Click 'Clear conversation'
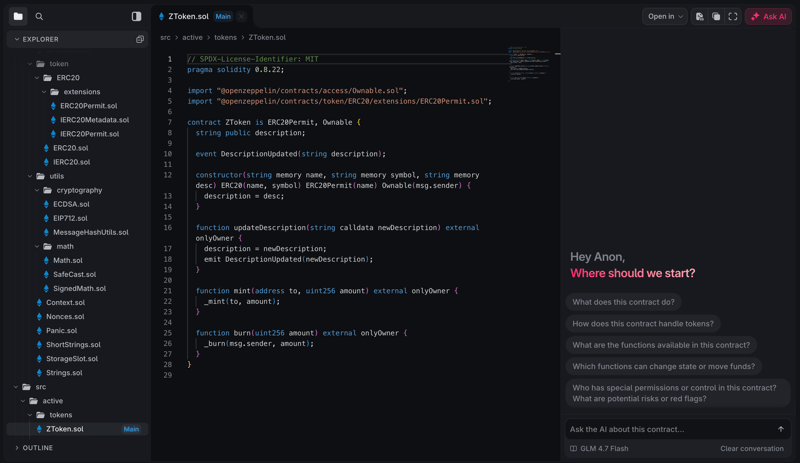The height and width of the screenshot is (463, 800). [x=752, y=449]
